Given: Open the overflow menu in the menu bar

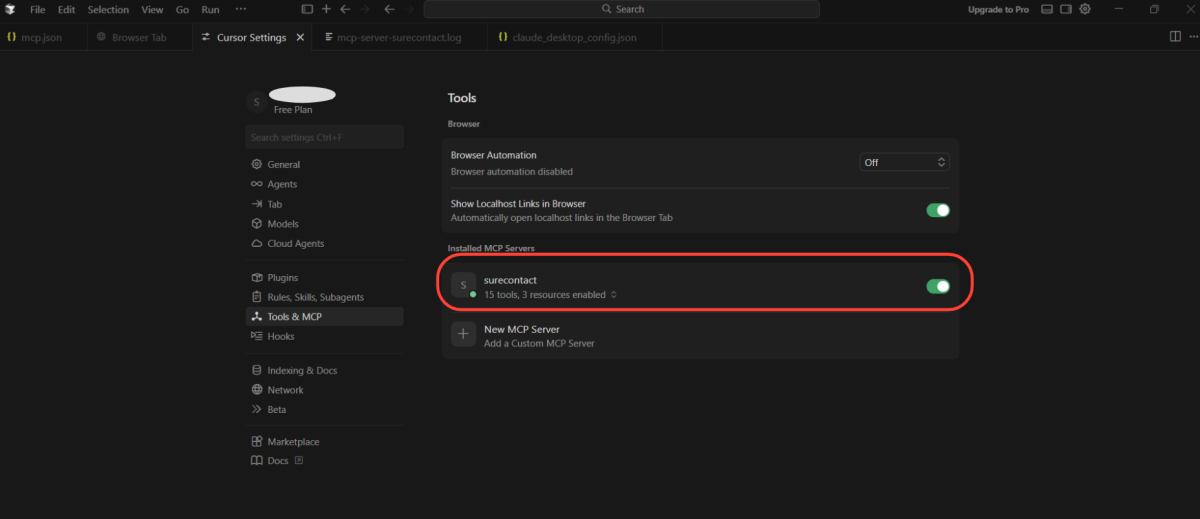Looking at the screenshot, I should click(x=240, y=9).
